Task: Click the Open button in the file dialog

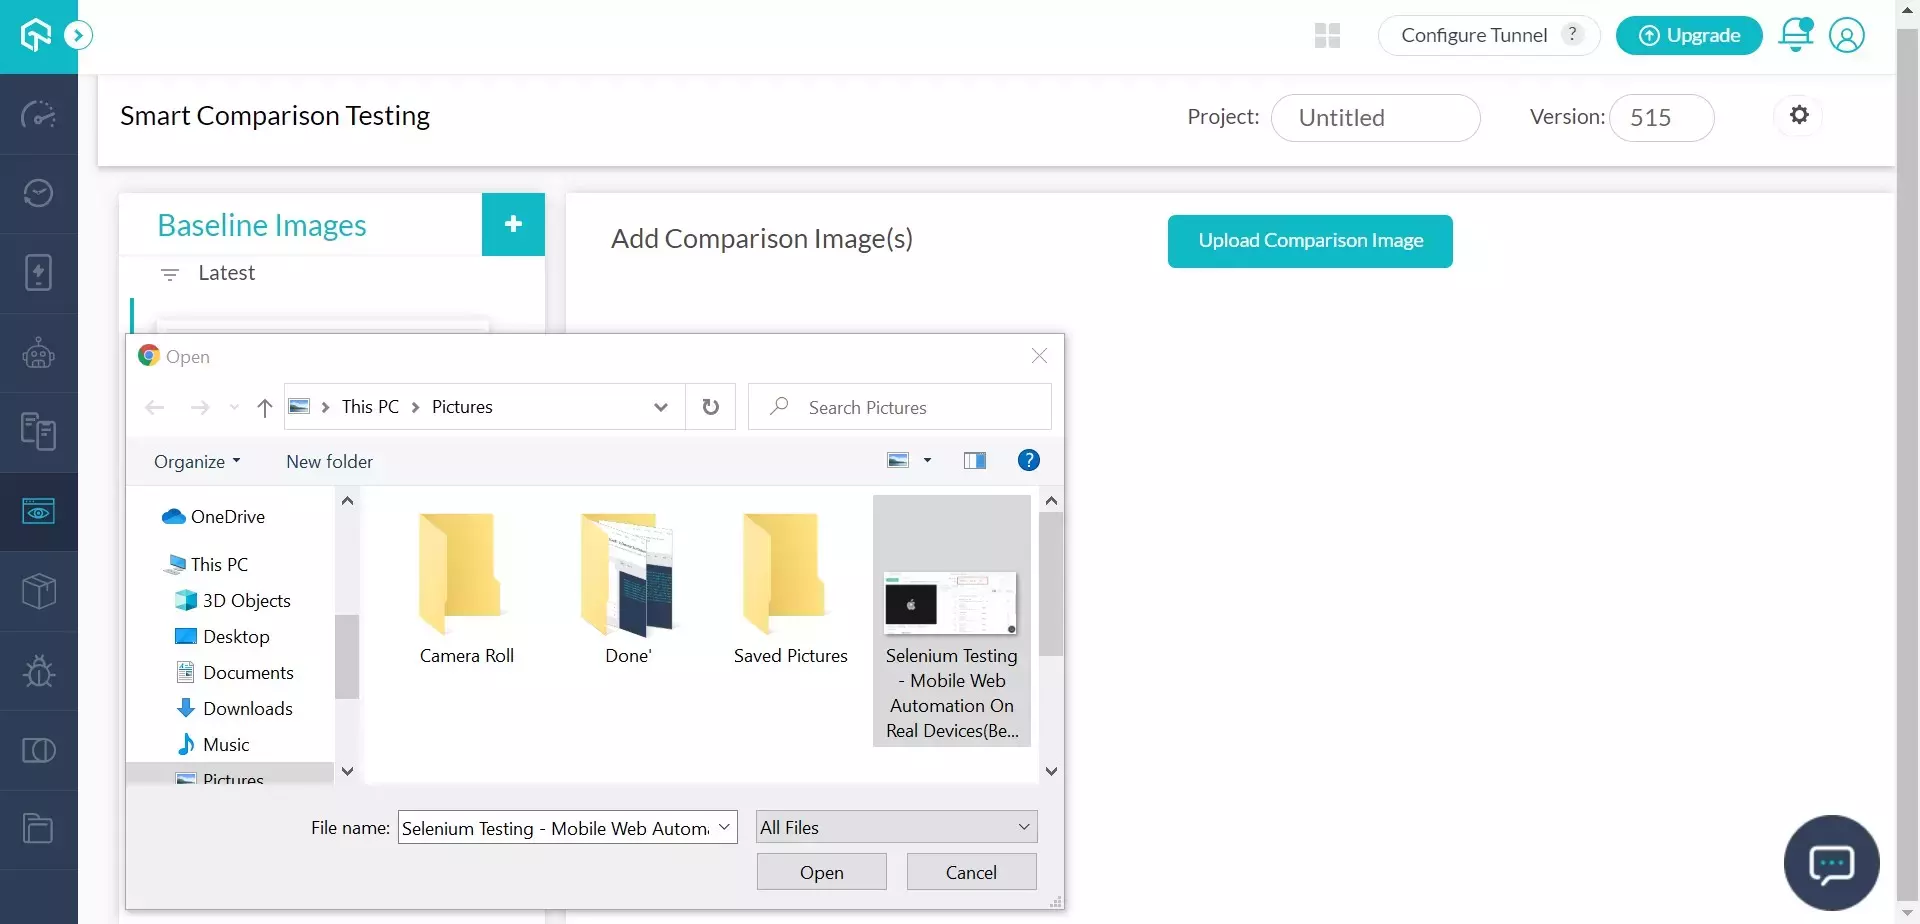Action: coord(821,872)
